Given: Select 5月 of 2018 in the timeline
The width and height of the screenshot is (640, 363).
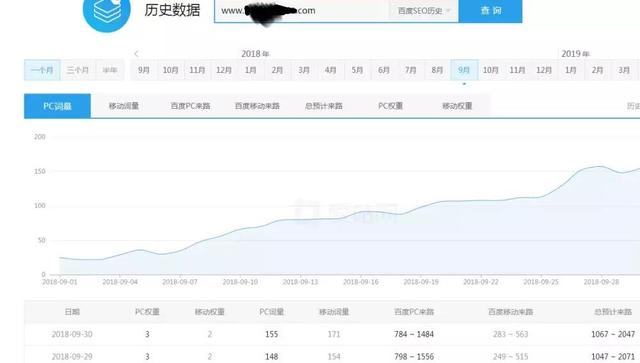Looking at the screenshot, I should (357, 70).
